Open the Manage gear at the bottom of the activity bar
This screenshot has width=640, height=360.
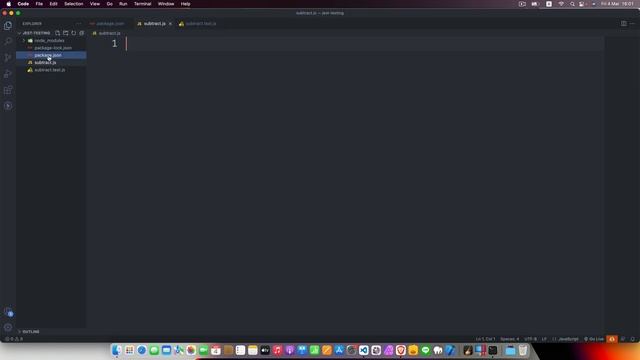(8, 327)
